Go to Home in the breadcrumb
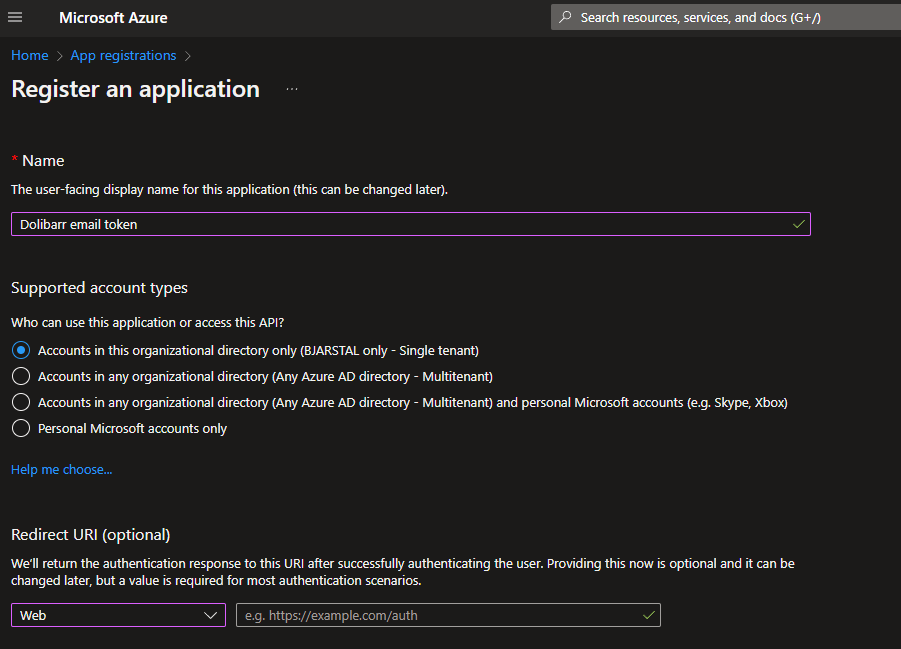The image size is (901, 649). pos(30,55)
